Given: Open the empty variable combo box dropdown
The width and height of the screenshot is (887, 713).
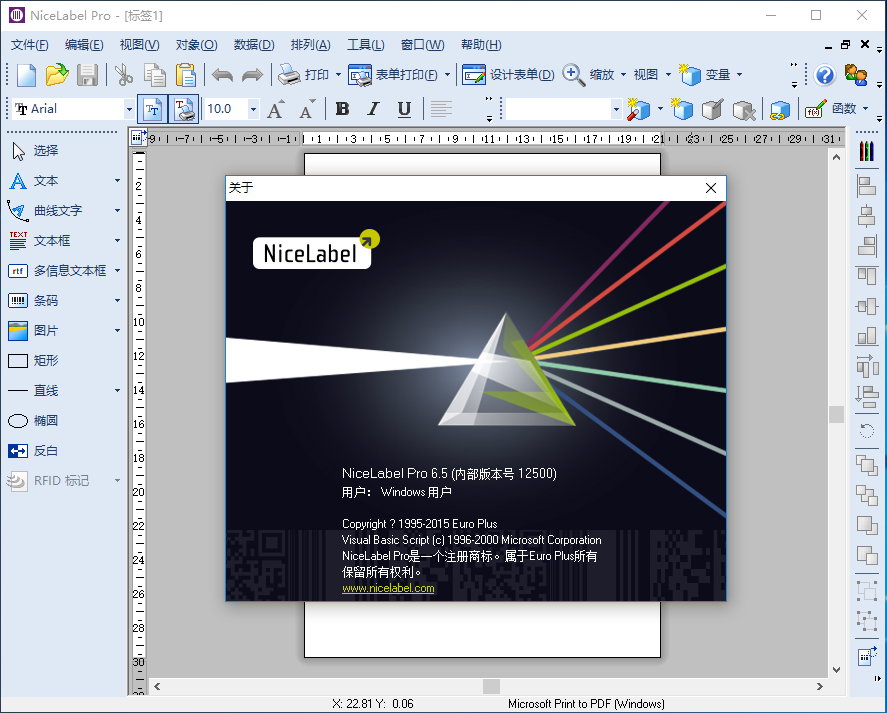Looking at the screenshot, I should (616, 109).
